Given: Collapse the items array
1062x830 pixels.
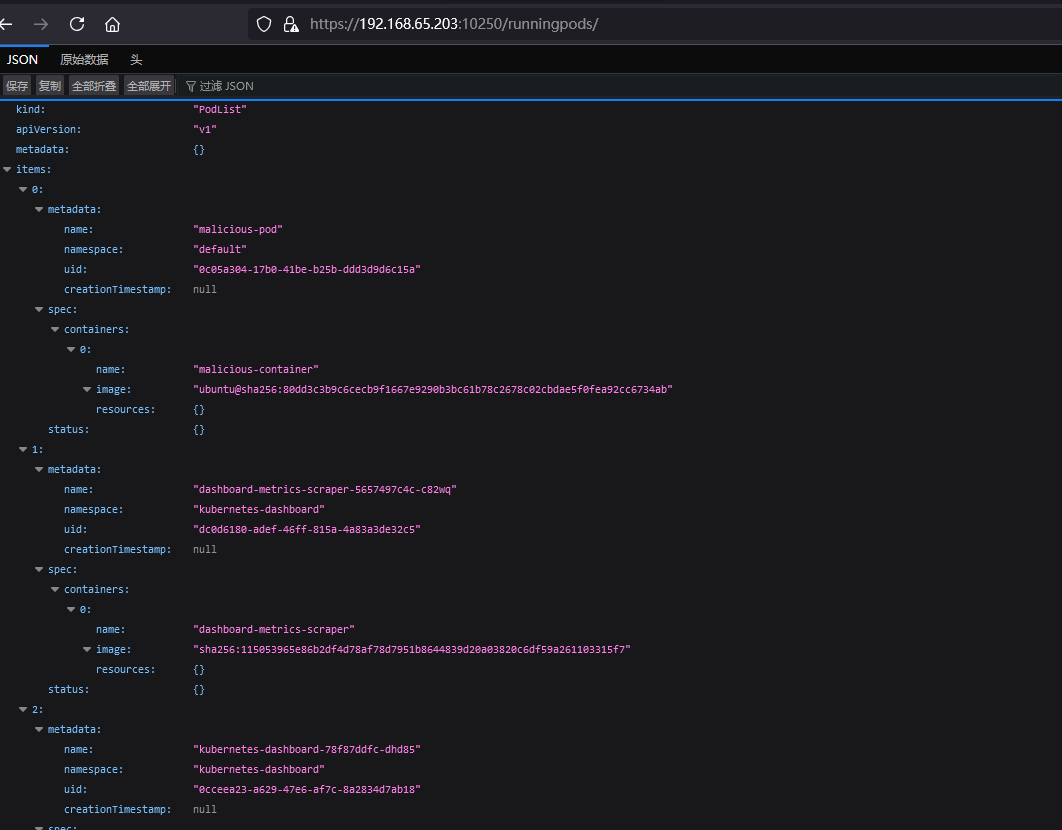Looking at the screenshot, I should 7,169.
